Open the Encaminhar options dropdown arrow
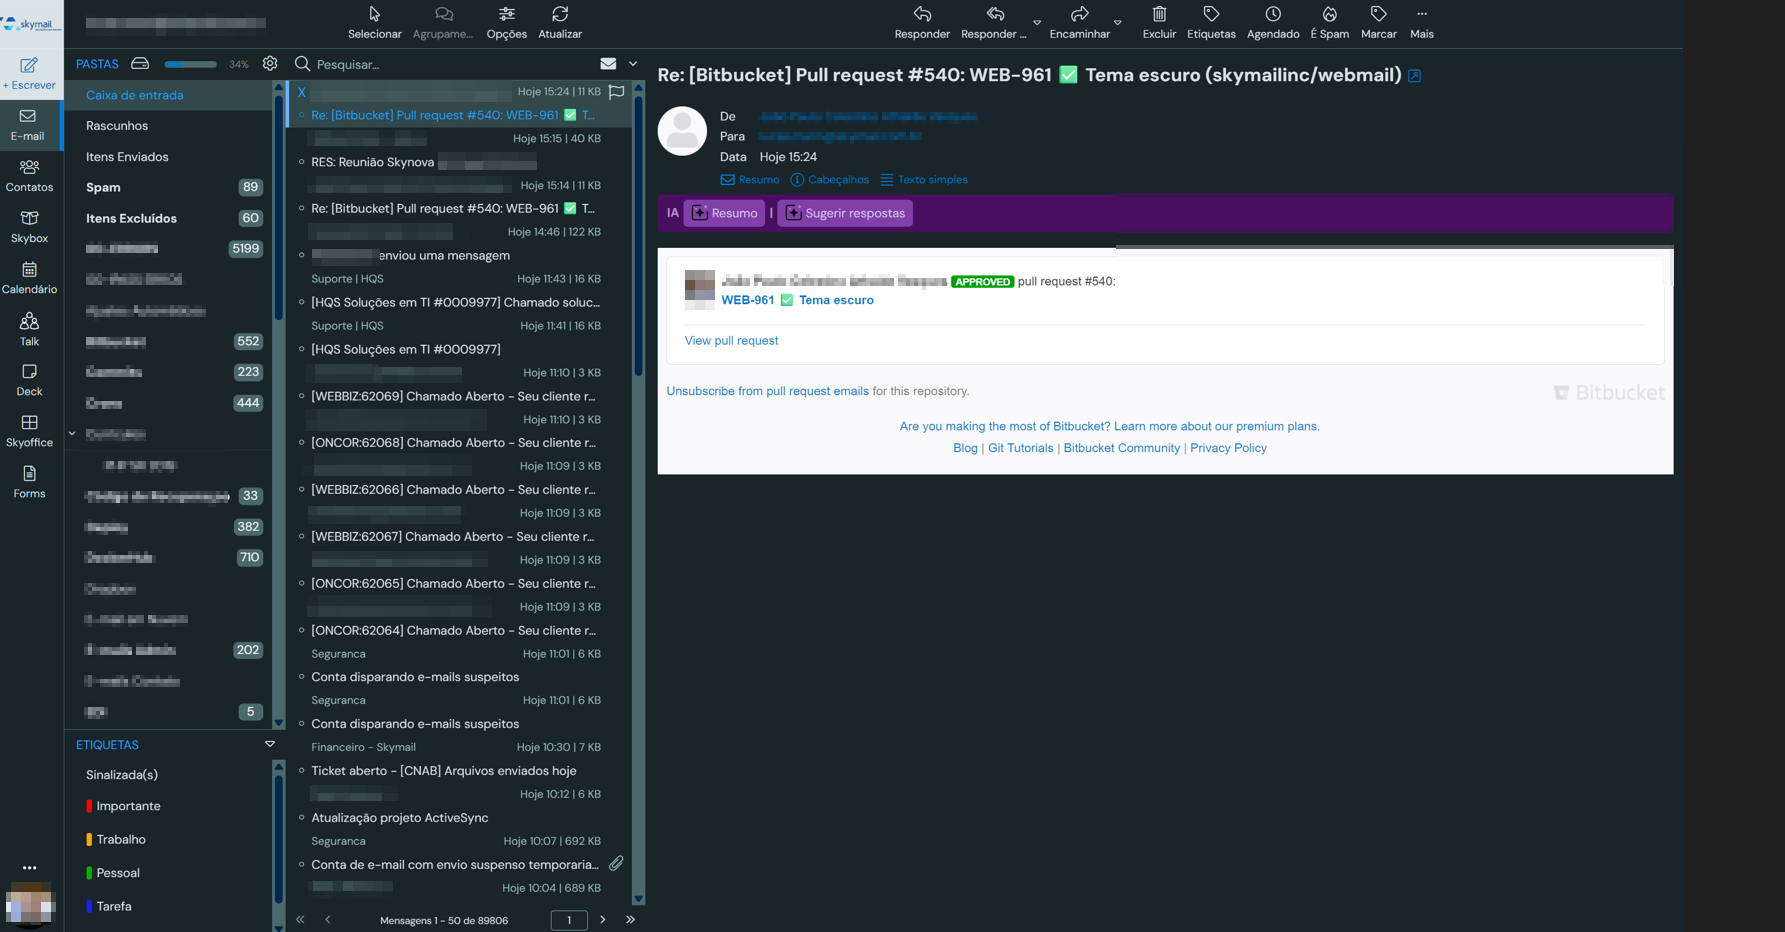Image resolution: width=1785 pixels, height=932 pixels. [1117, 22]
